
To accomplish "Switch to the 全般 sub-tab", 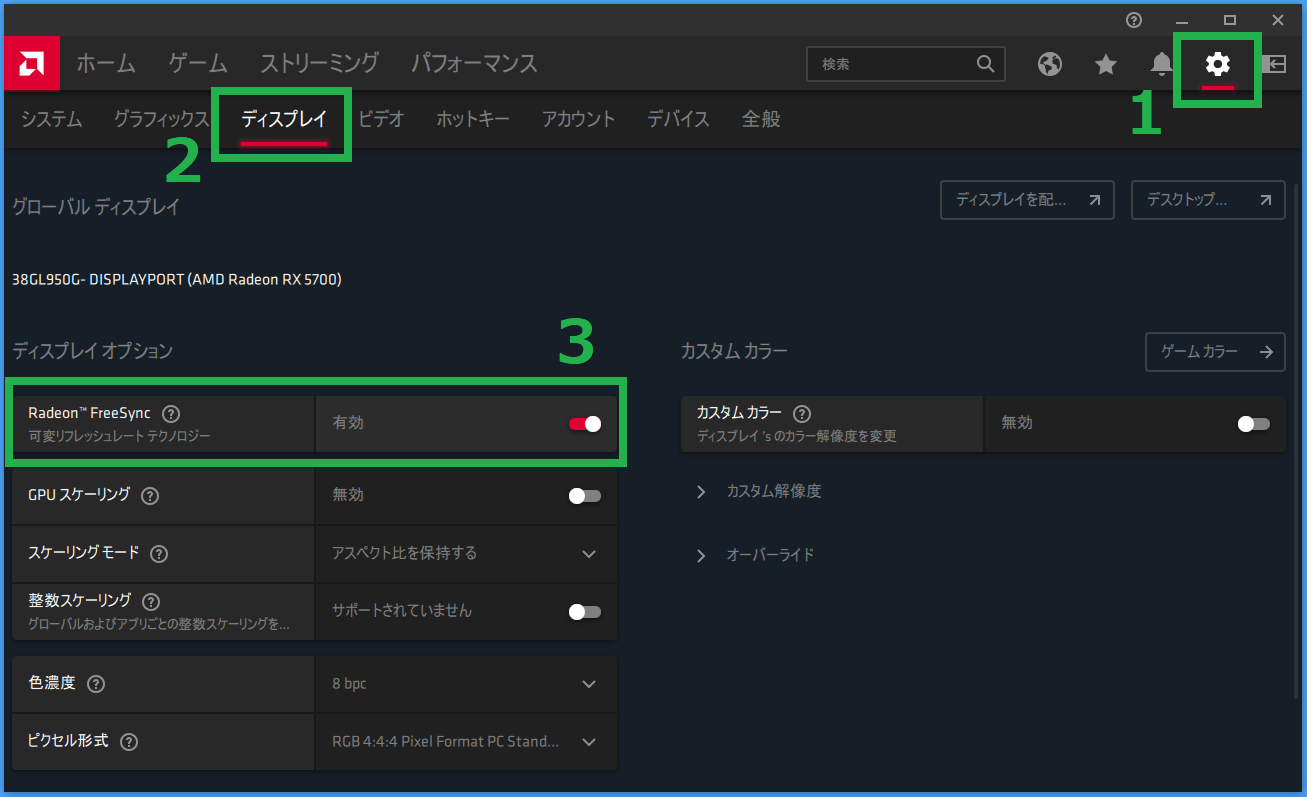I will click(761, 119).
